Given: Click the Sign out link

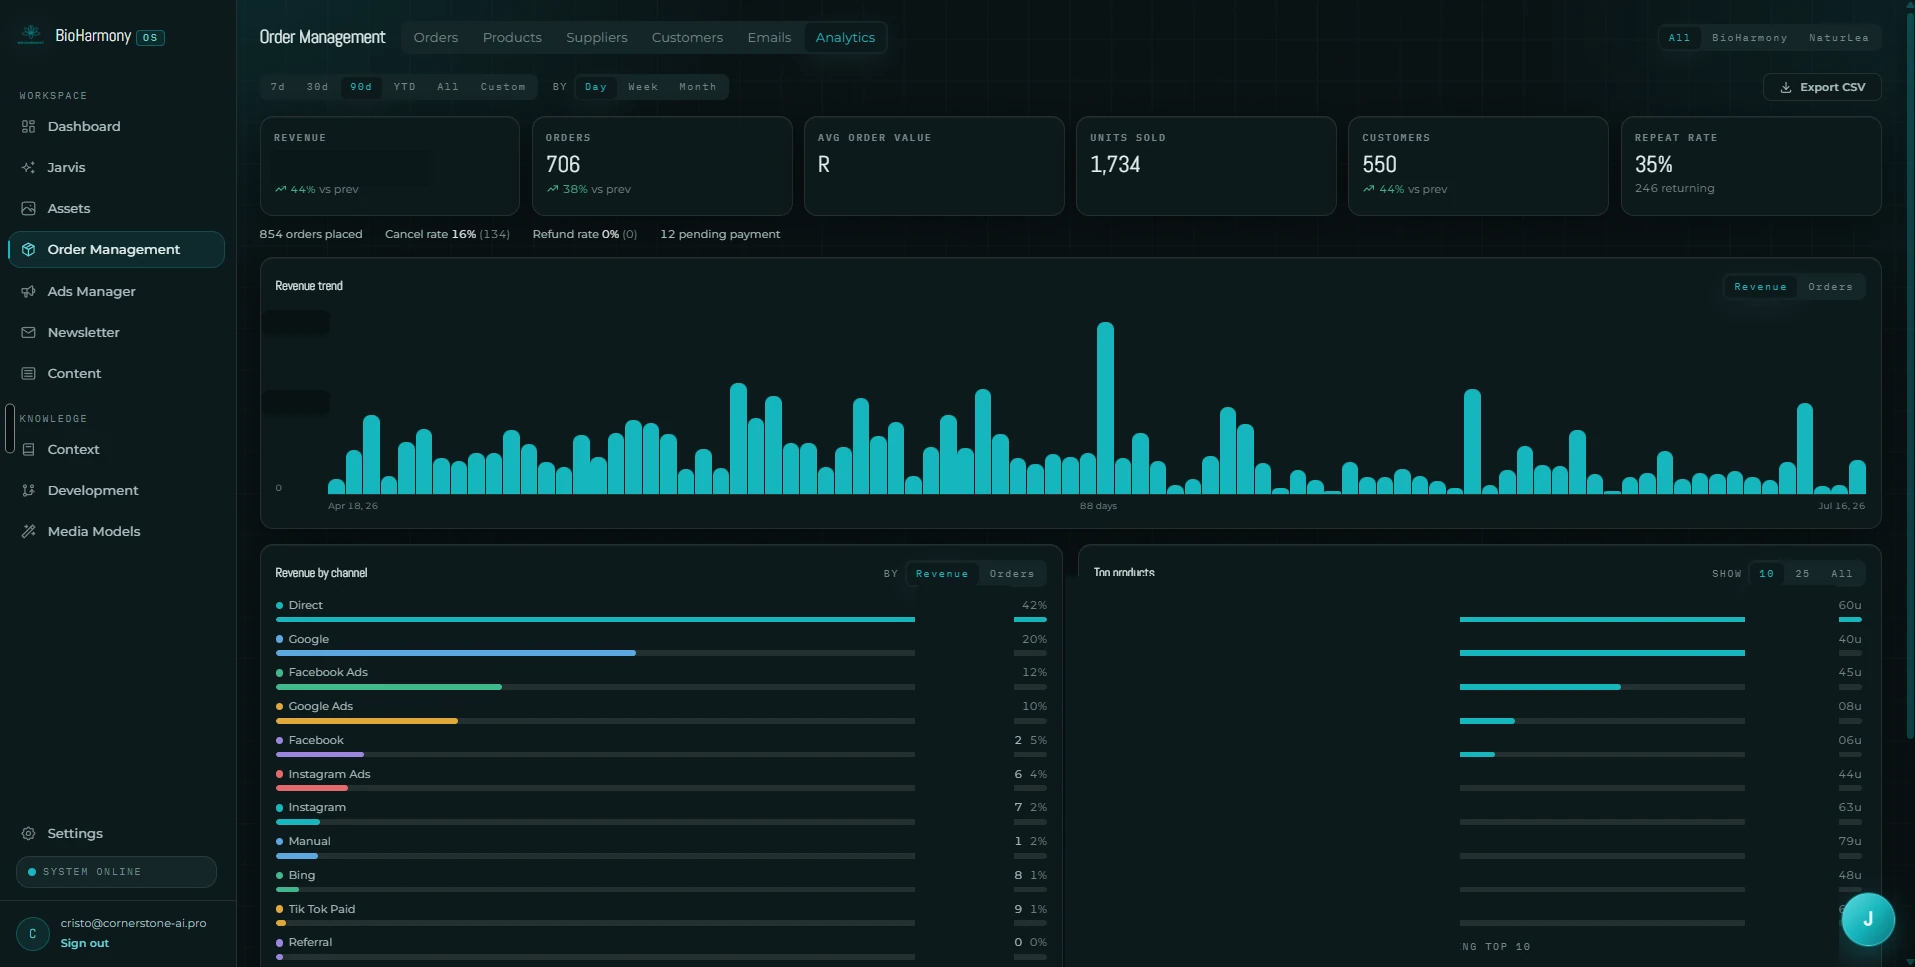Looking at the screenshot, I should pyautogui.click(x=84, y=944).
